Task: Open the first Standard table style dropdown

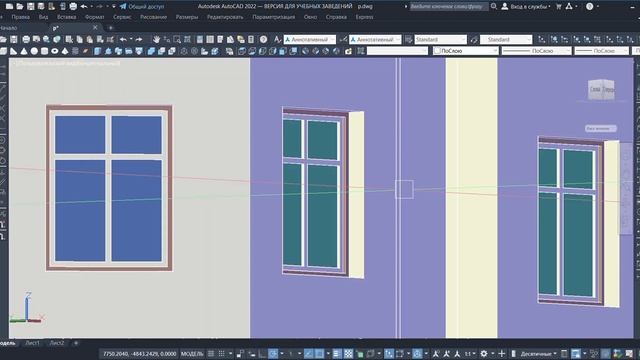Action: (x=440, y=40)
